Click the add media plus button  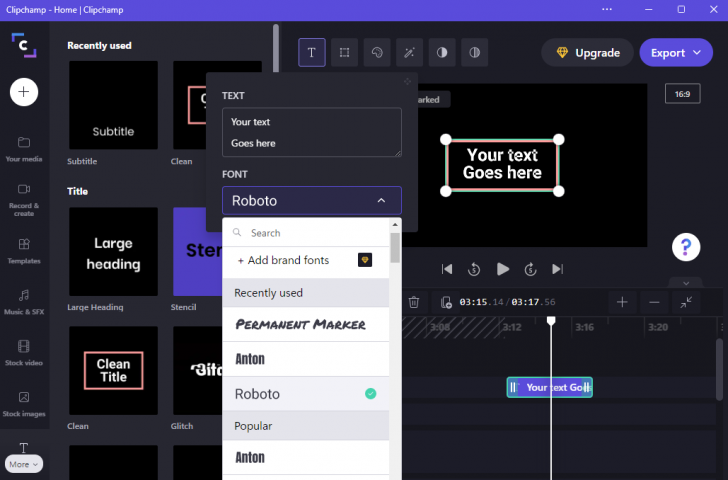point(24,92)
